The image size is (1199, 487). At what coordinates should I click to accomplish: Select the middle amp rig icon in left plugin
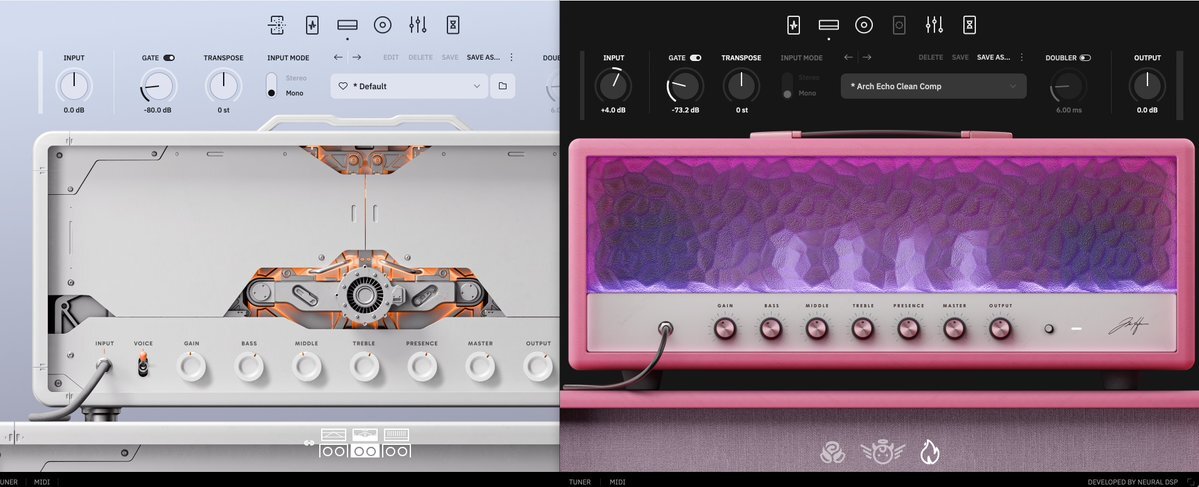point(365,443)
